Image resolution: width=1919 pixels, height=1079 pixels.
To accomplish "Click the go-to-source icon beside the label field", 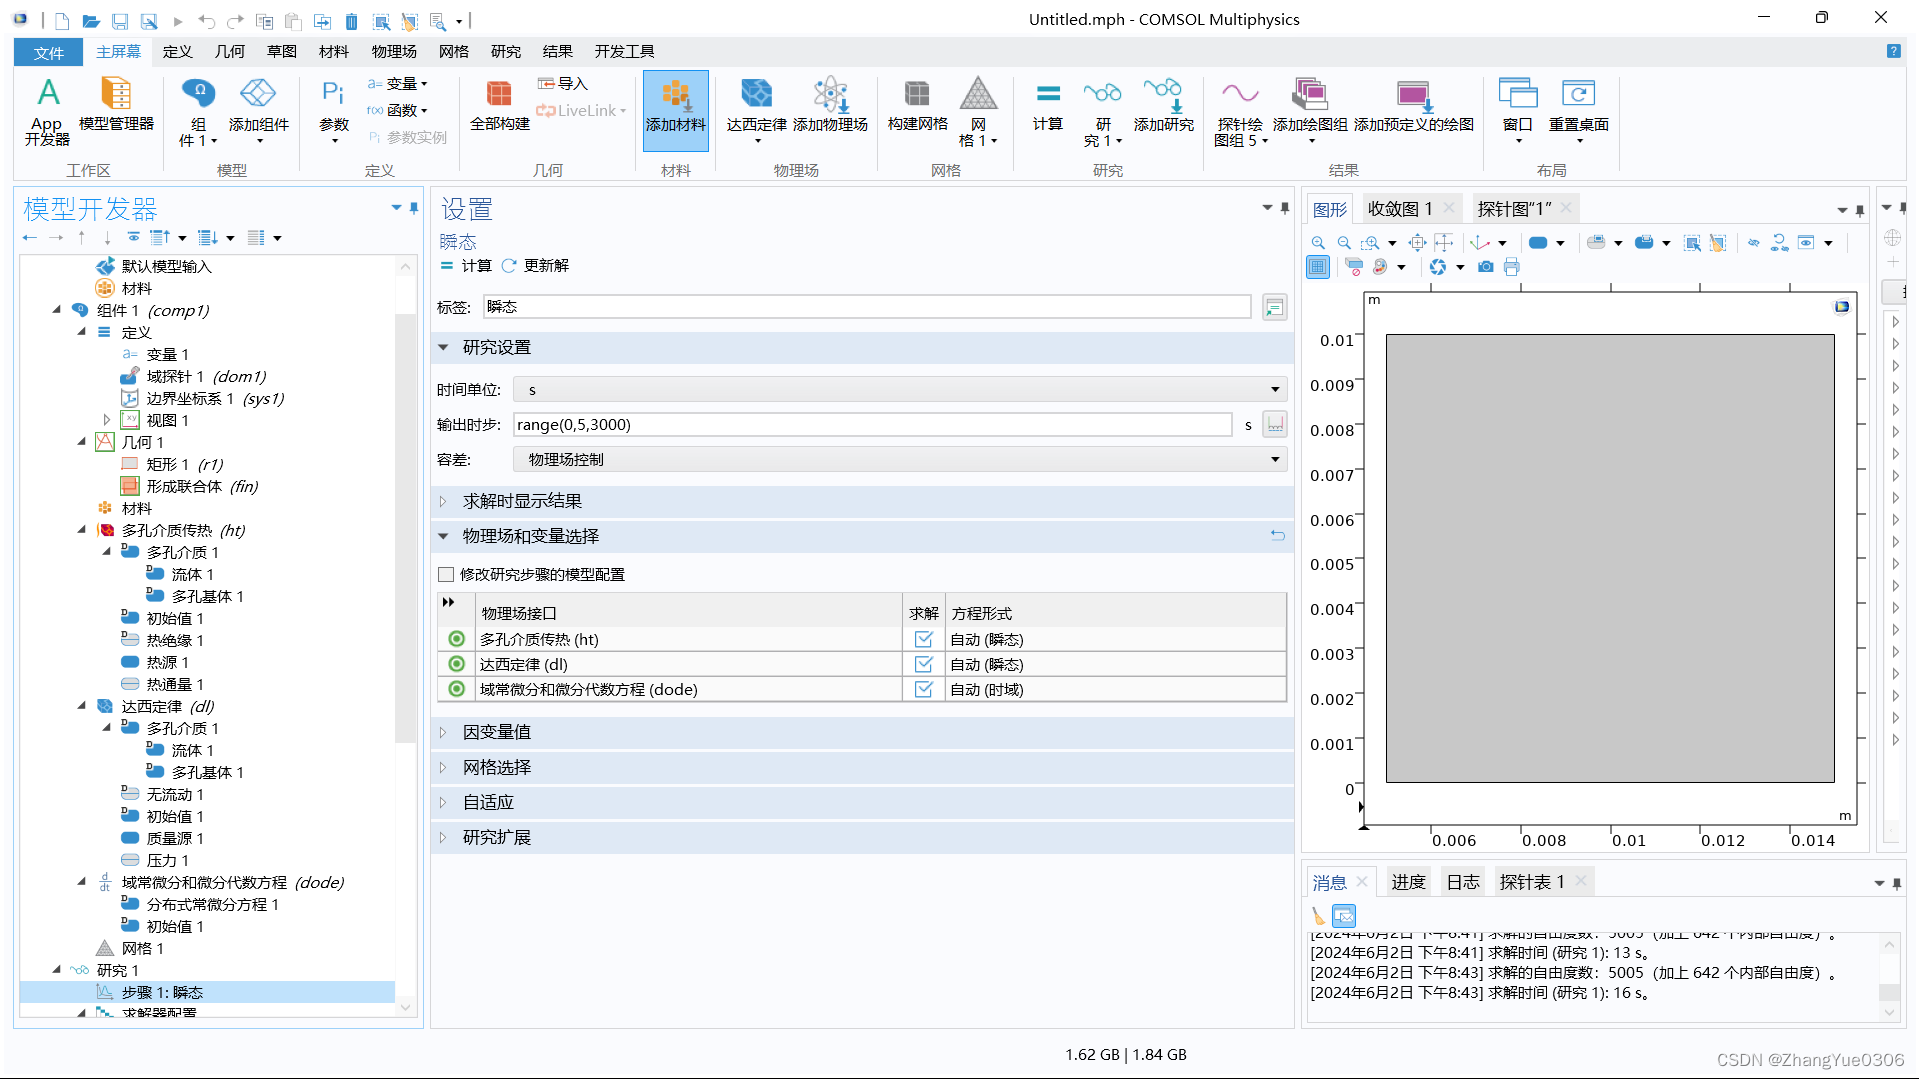I will tap(1274, 307).
